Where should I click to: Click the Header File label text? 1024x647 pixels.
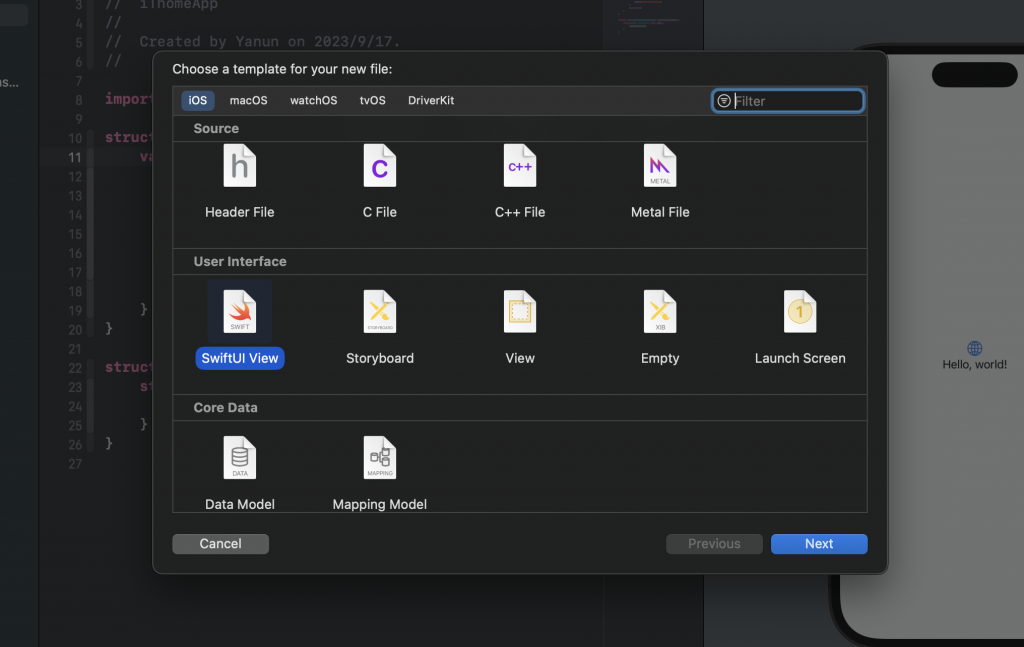click(240, 212)
